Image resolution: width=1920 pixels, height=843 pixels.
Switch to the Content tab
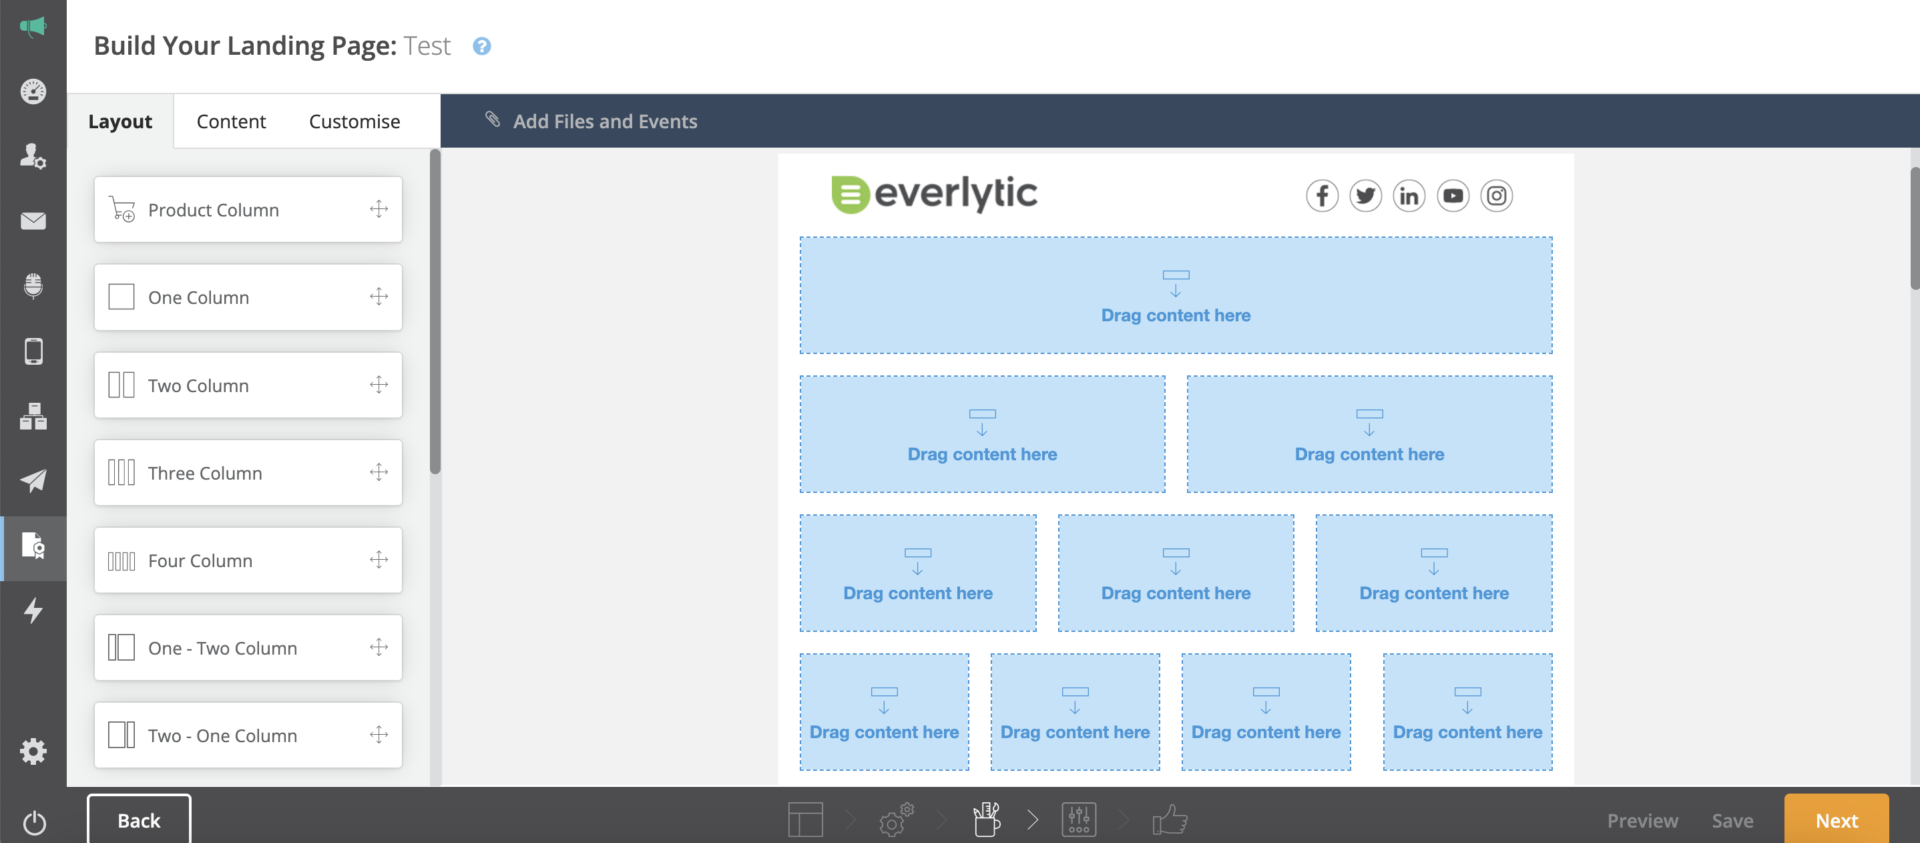(231, 122)
